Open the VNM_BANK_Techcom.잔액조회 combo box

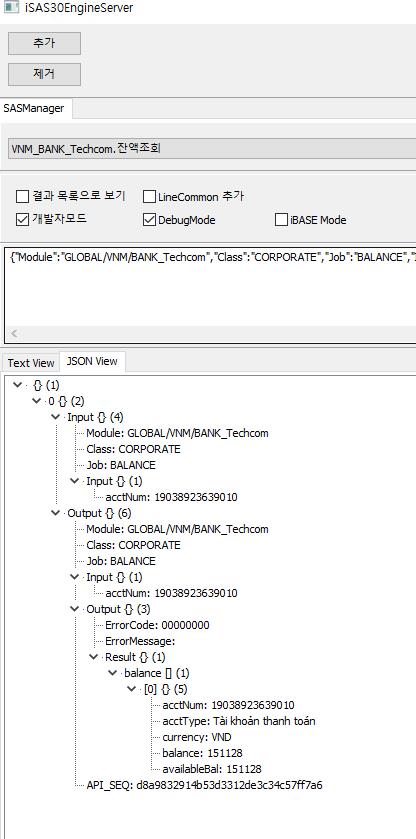pos(213,148)
